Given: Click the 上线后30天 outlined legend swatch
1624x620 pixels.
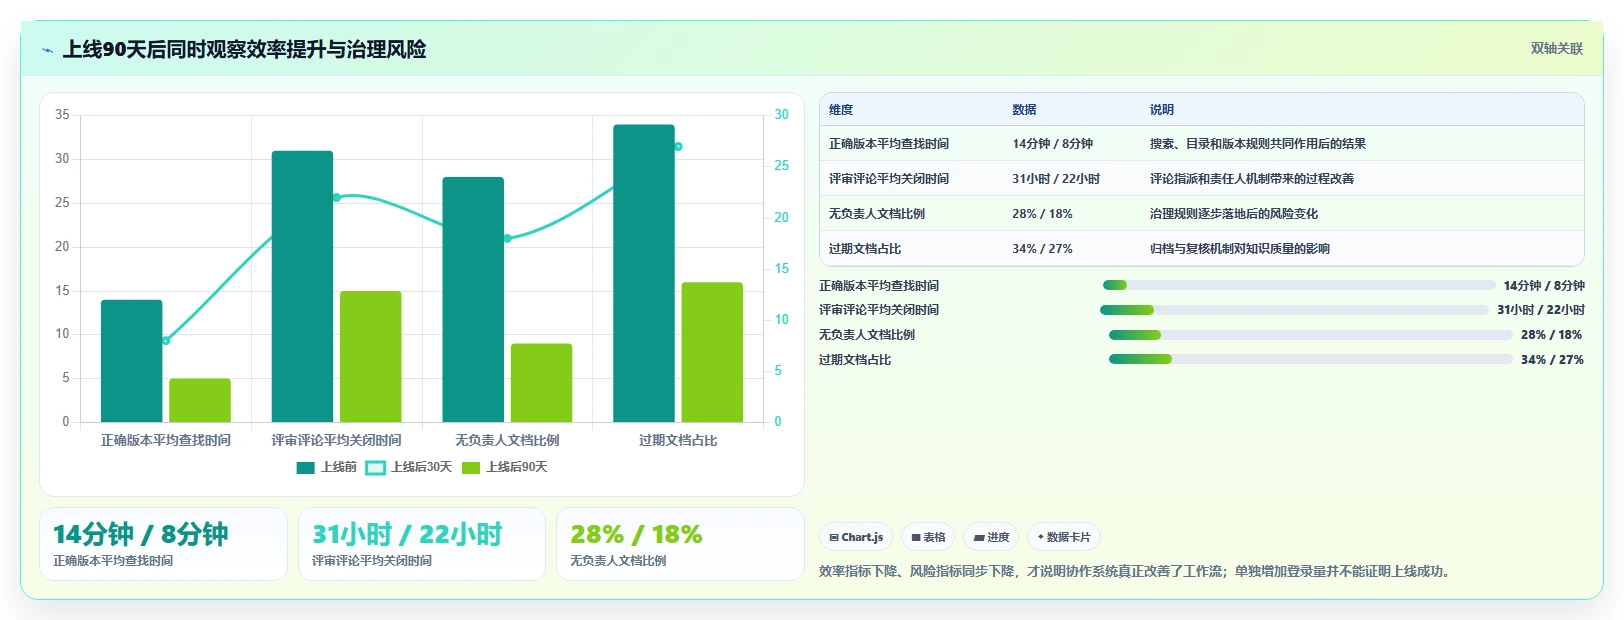Looking at the screenshot, I should point(375,467).
